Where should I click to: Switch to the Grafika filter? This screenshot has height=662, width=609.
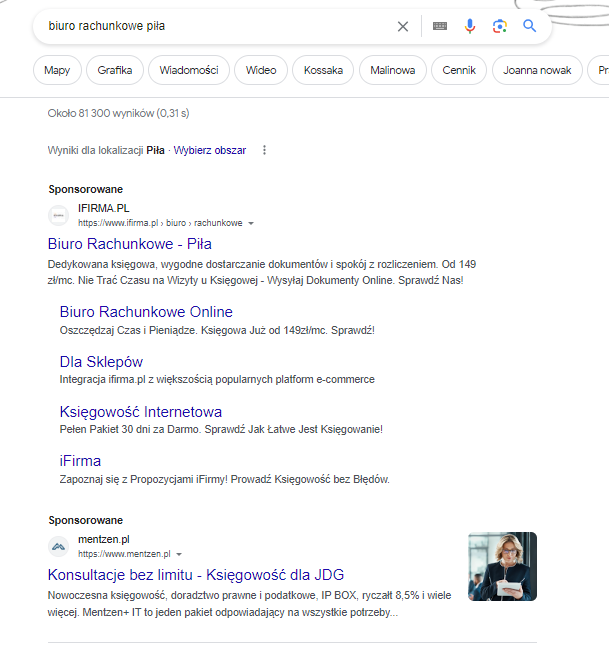(x=115, y=70)
